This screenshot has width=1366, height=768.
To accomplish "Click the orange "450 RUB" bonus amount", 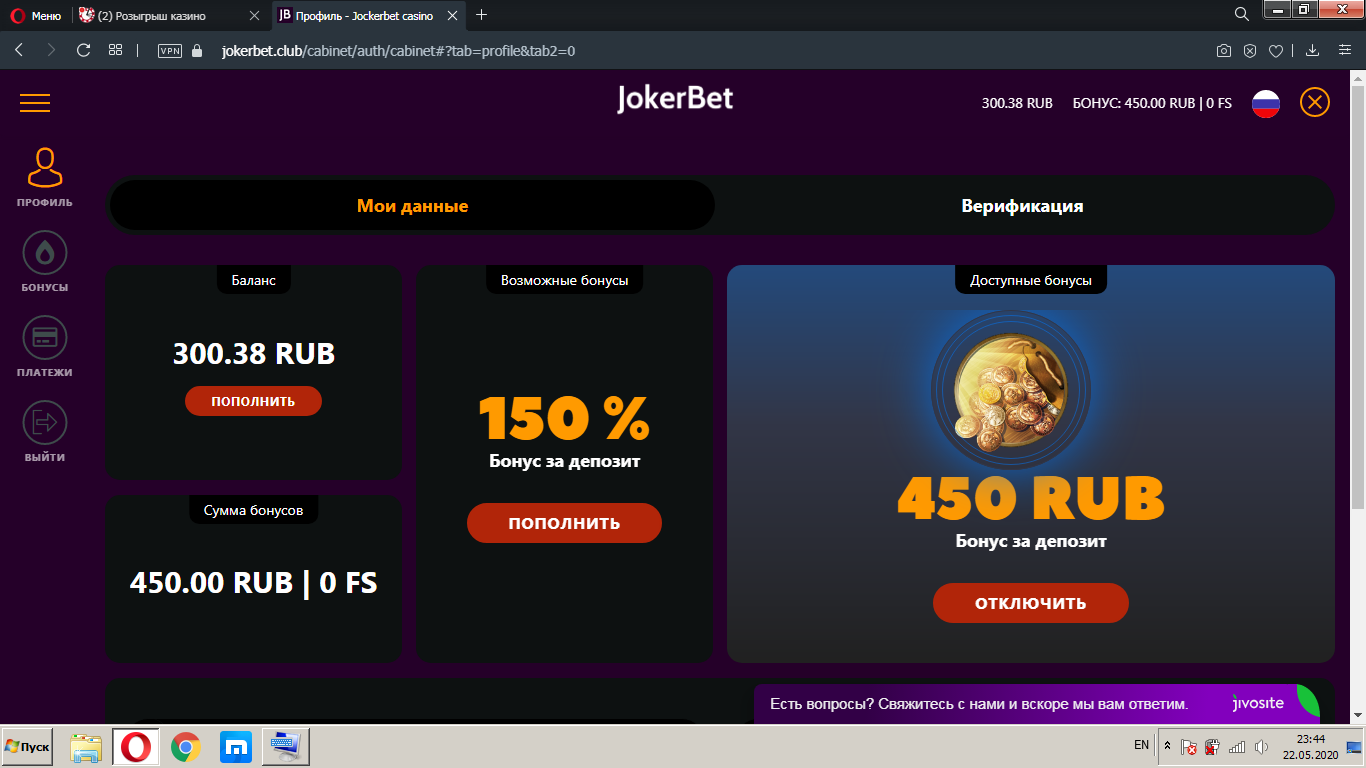I will tap(1031, 498).
